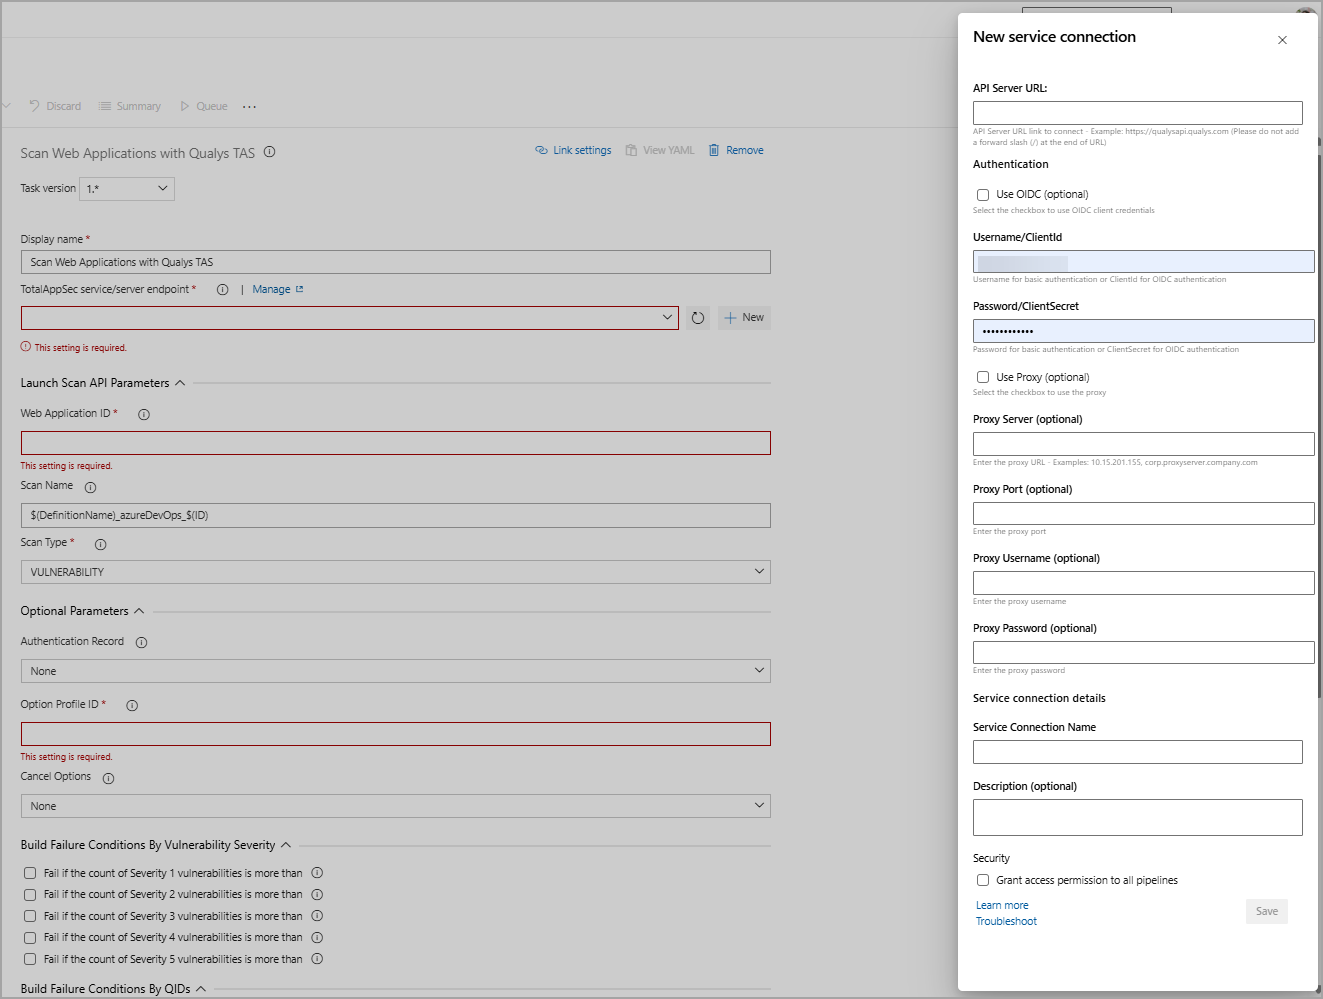
Task: Edit the Display name field
Action: [395, 262]
